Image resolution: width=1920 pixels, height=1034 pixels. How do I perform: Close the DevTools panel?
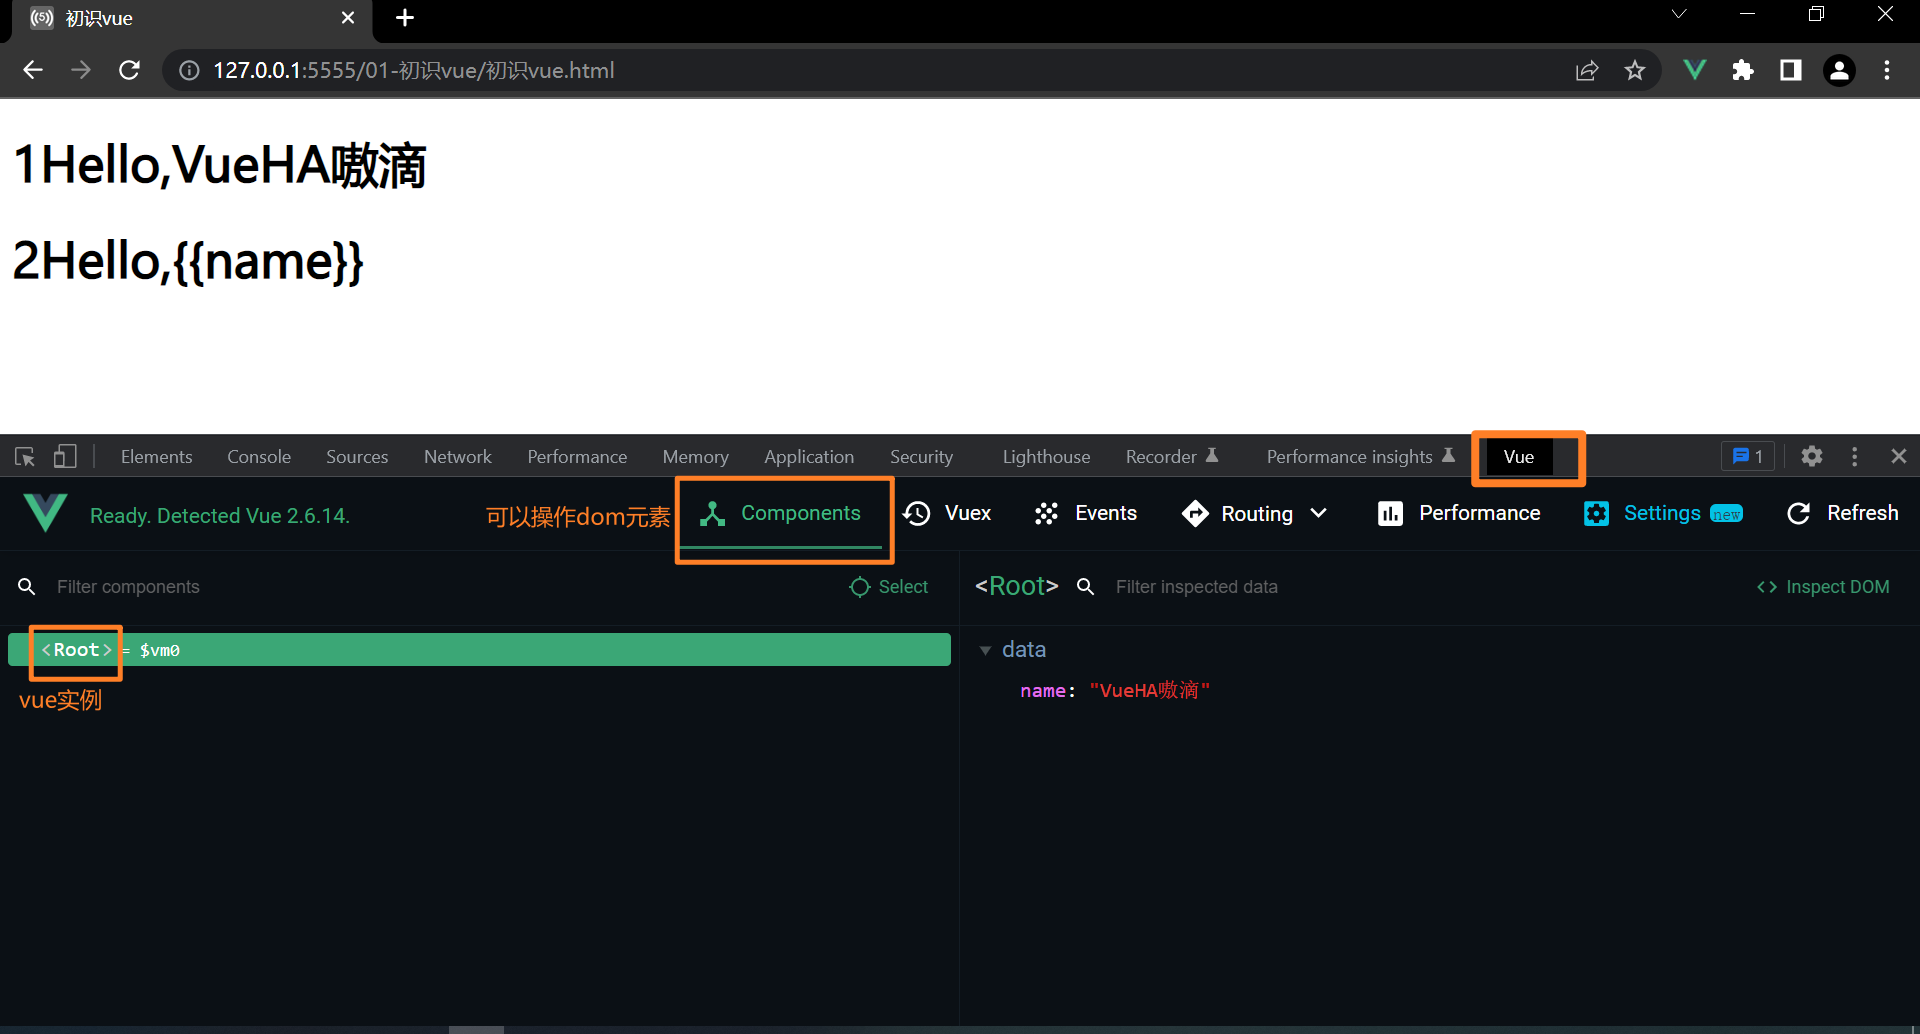pyautogui.click(x=1899, y=456)
